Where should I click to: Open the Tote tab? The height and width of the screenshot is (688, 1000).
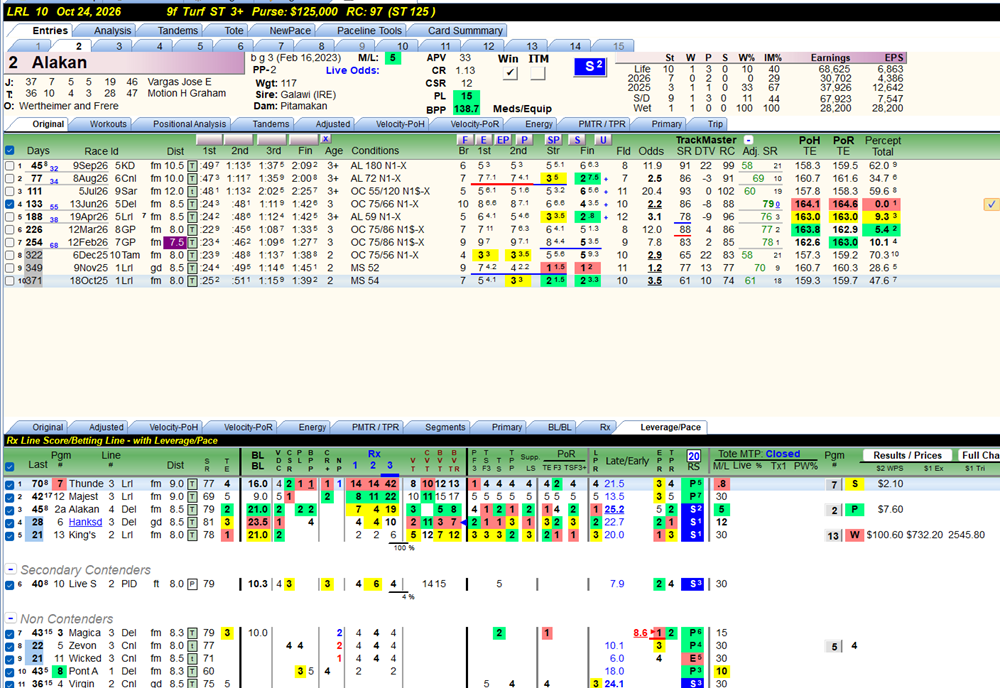[233, 31]
